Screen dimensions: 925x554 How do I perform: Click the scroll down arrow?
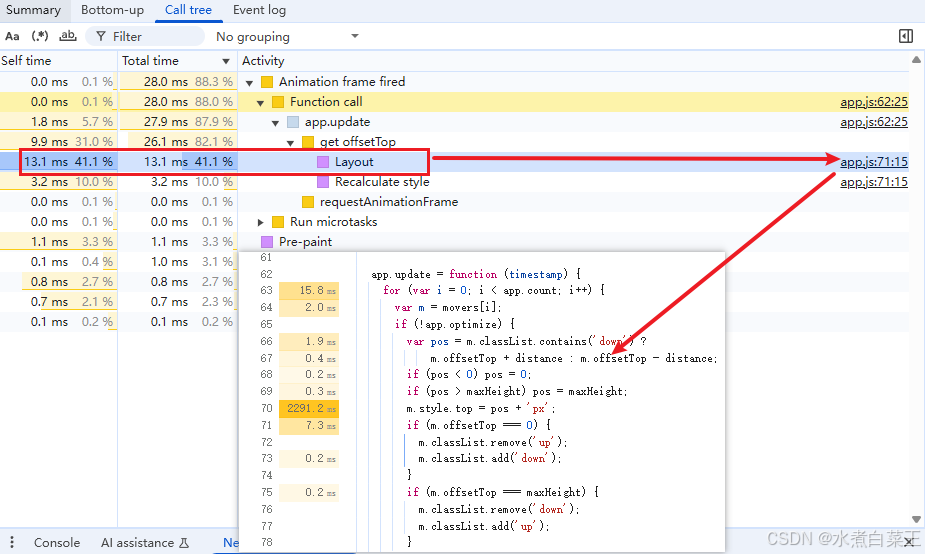coord(916,519)
